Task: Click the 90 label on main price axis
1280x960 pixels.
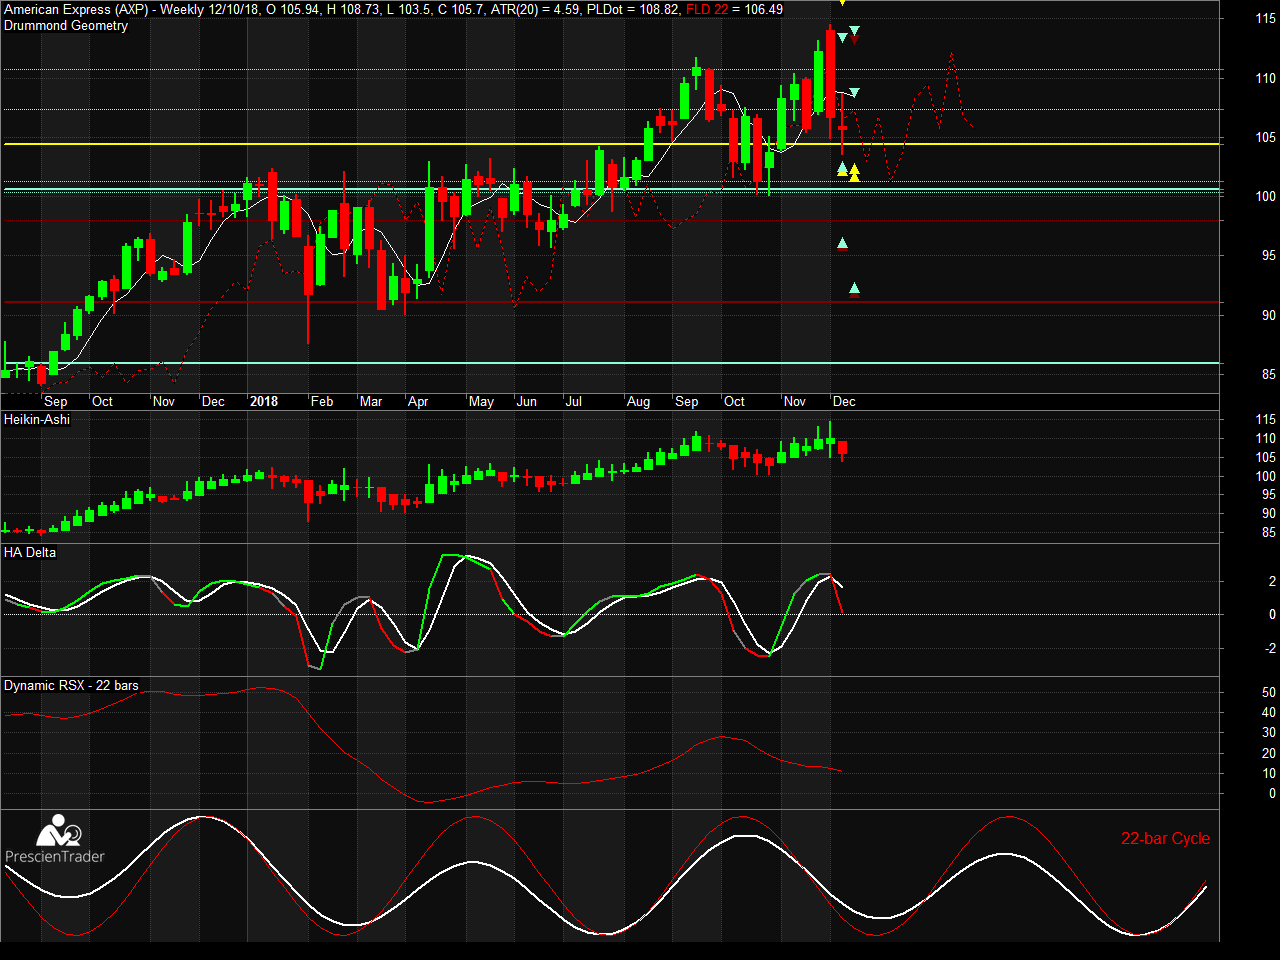Action: [1269, 315]
